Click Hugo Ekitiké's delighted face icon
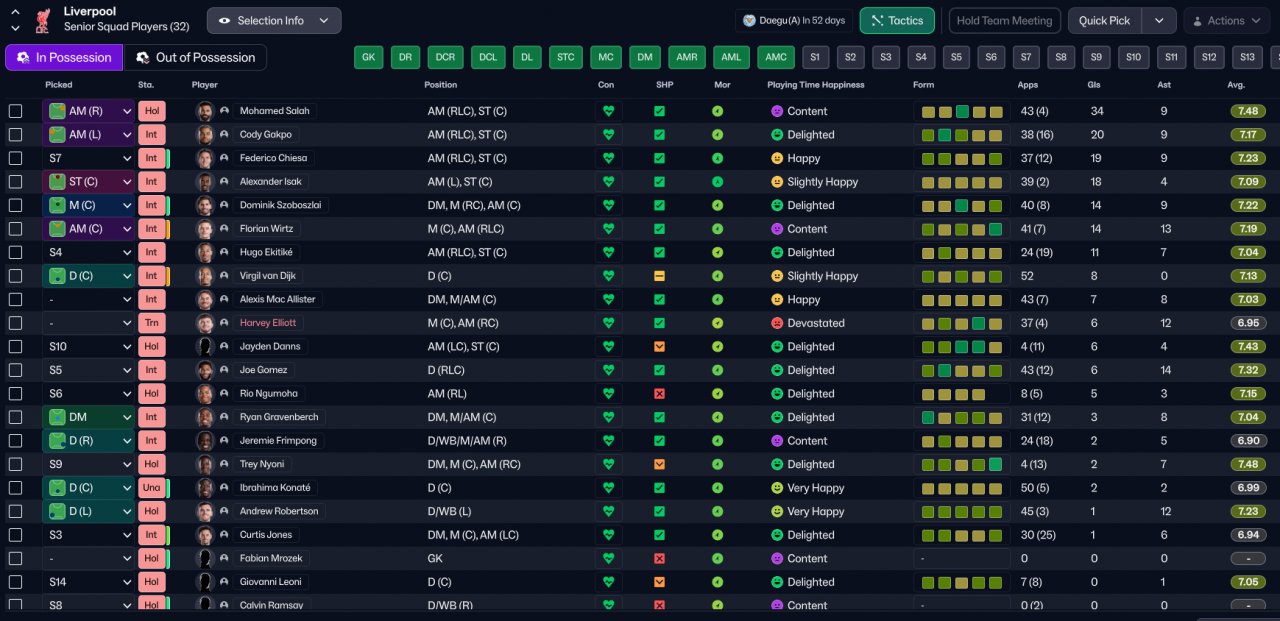 [777, 252]
